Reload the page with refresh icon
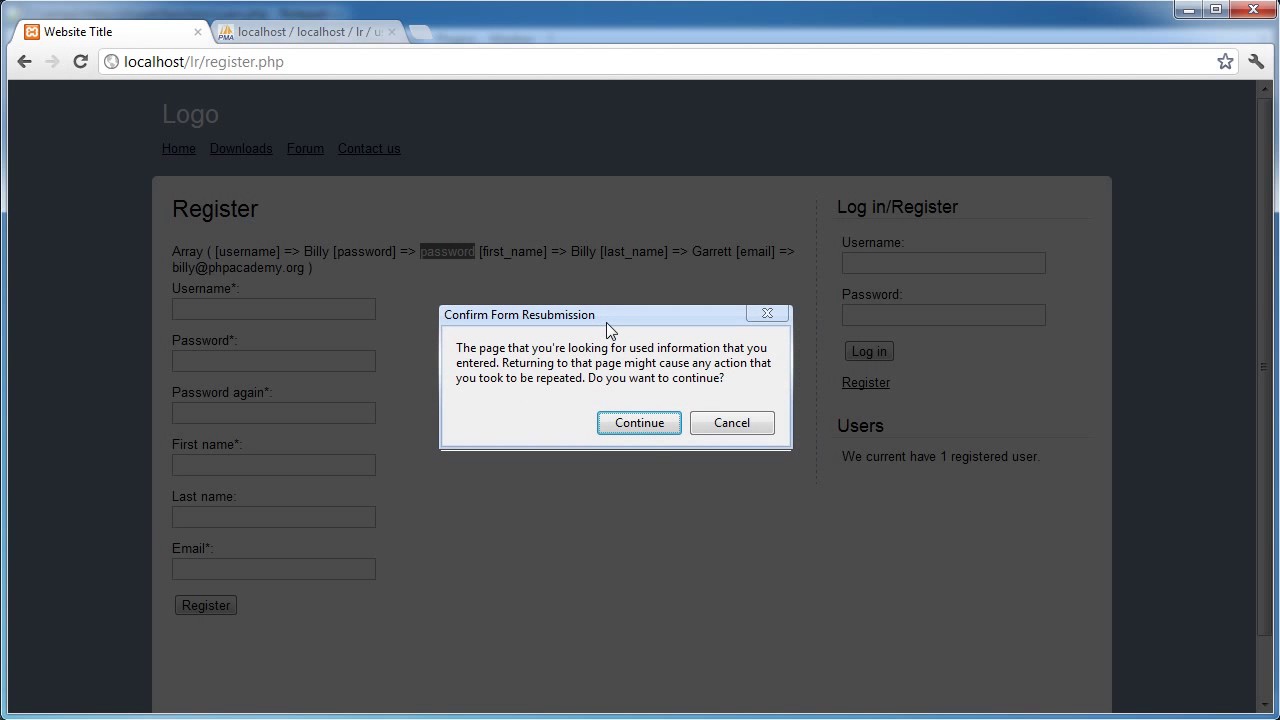This screenshot has height=720, width=1280. (x=81, y=62)
